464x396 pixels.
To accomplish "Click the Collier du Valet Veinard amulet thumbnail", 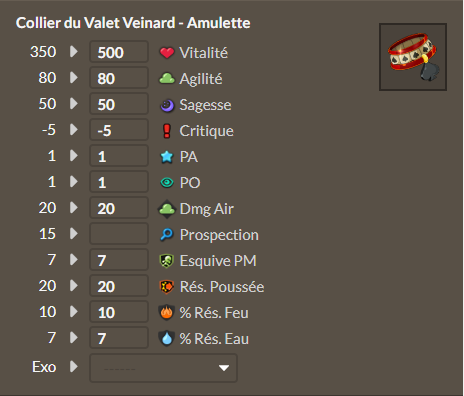I will pos(413,57).
